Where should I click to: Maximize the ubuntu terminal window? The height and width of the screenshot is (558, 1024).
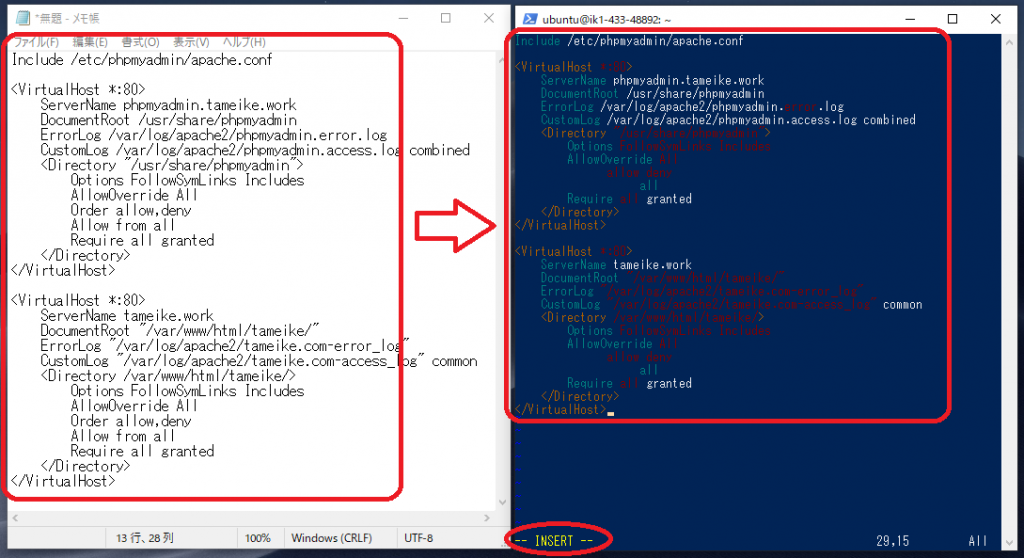952,19
